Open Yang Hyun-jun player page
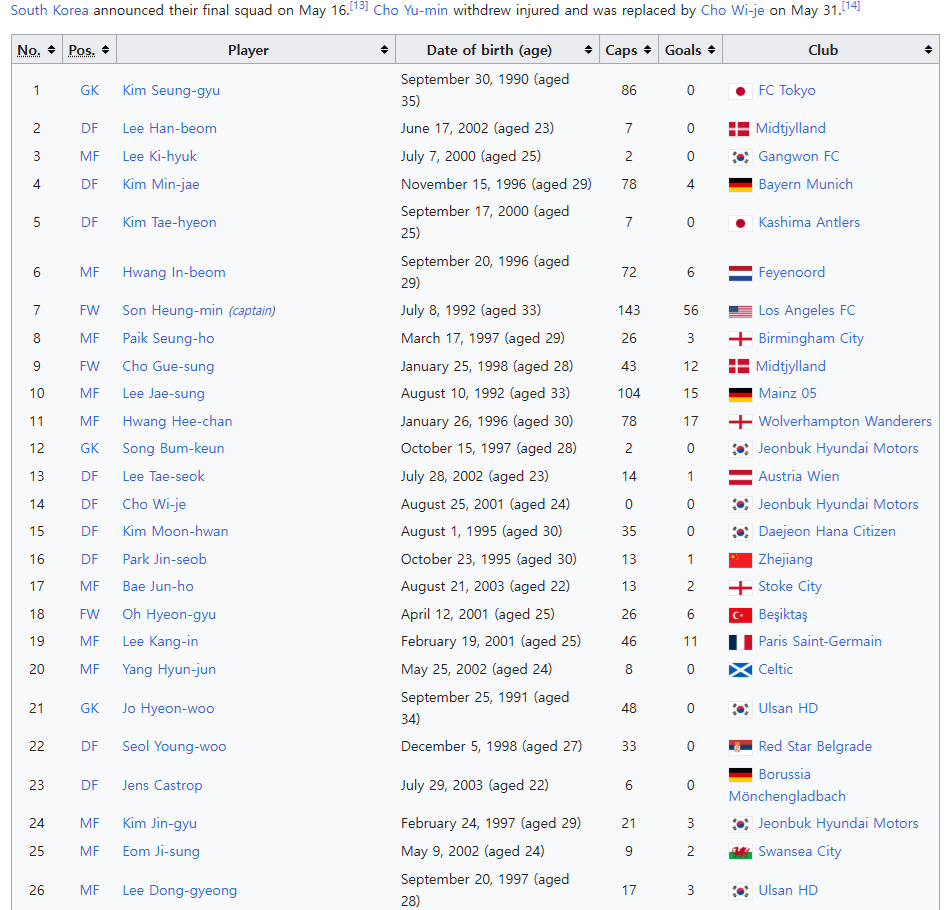This screenshot has height=910, width=946. point(169,669)
